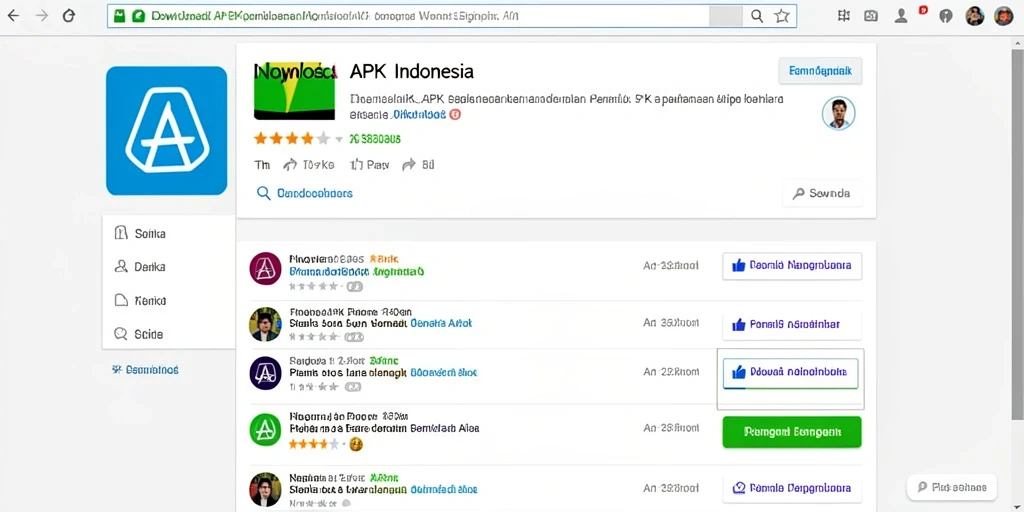Select "Stide" in the left sidebar
This screenshot has height=512, width=1024.
tap(148, 334)
